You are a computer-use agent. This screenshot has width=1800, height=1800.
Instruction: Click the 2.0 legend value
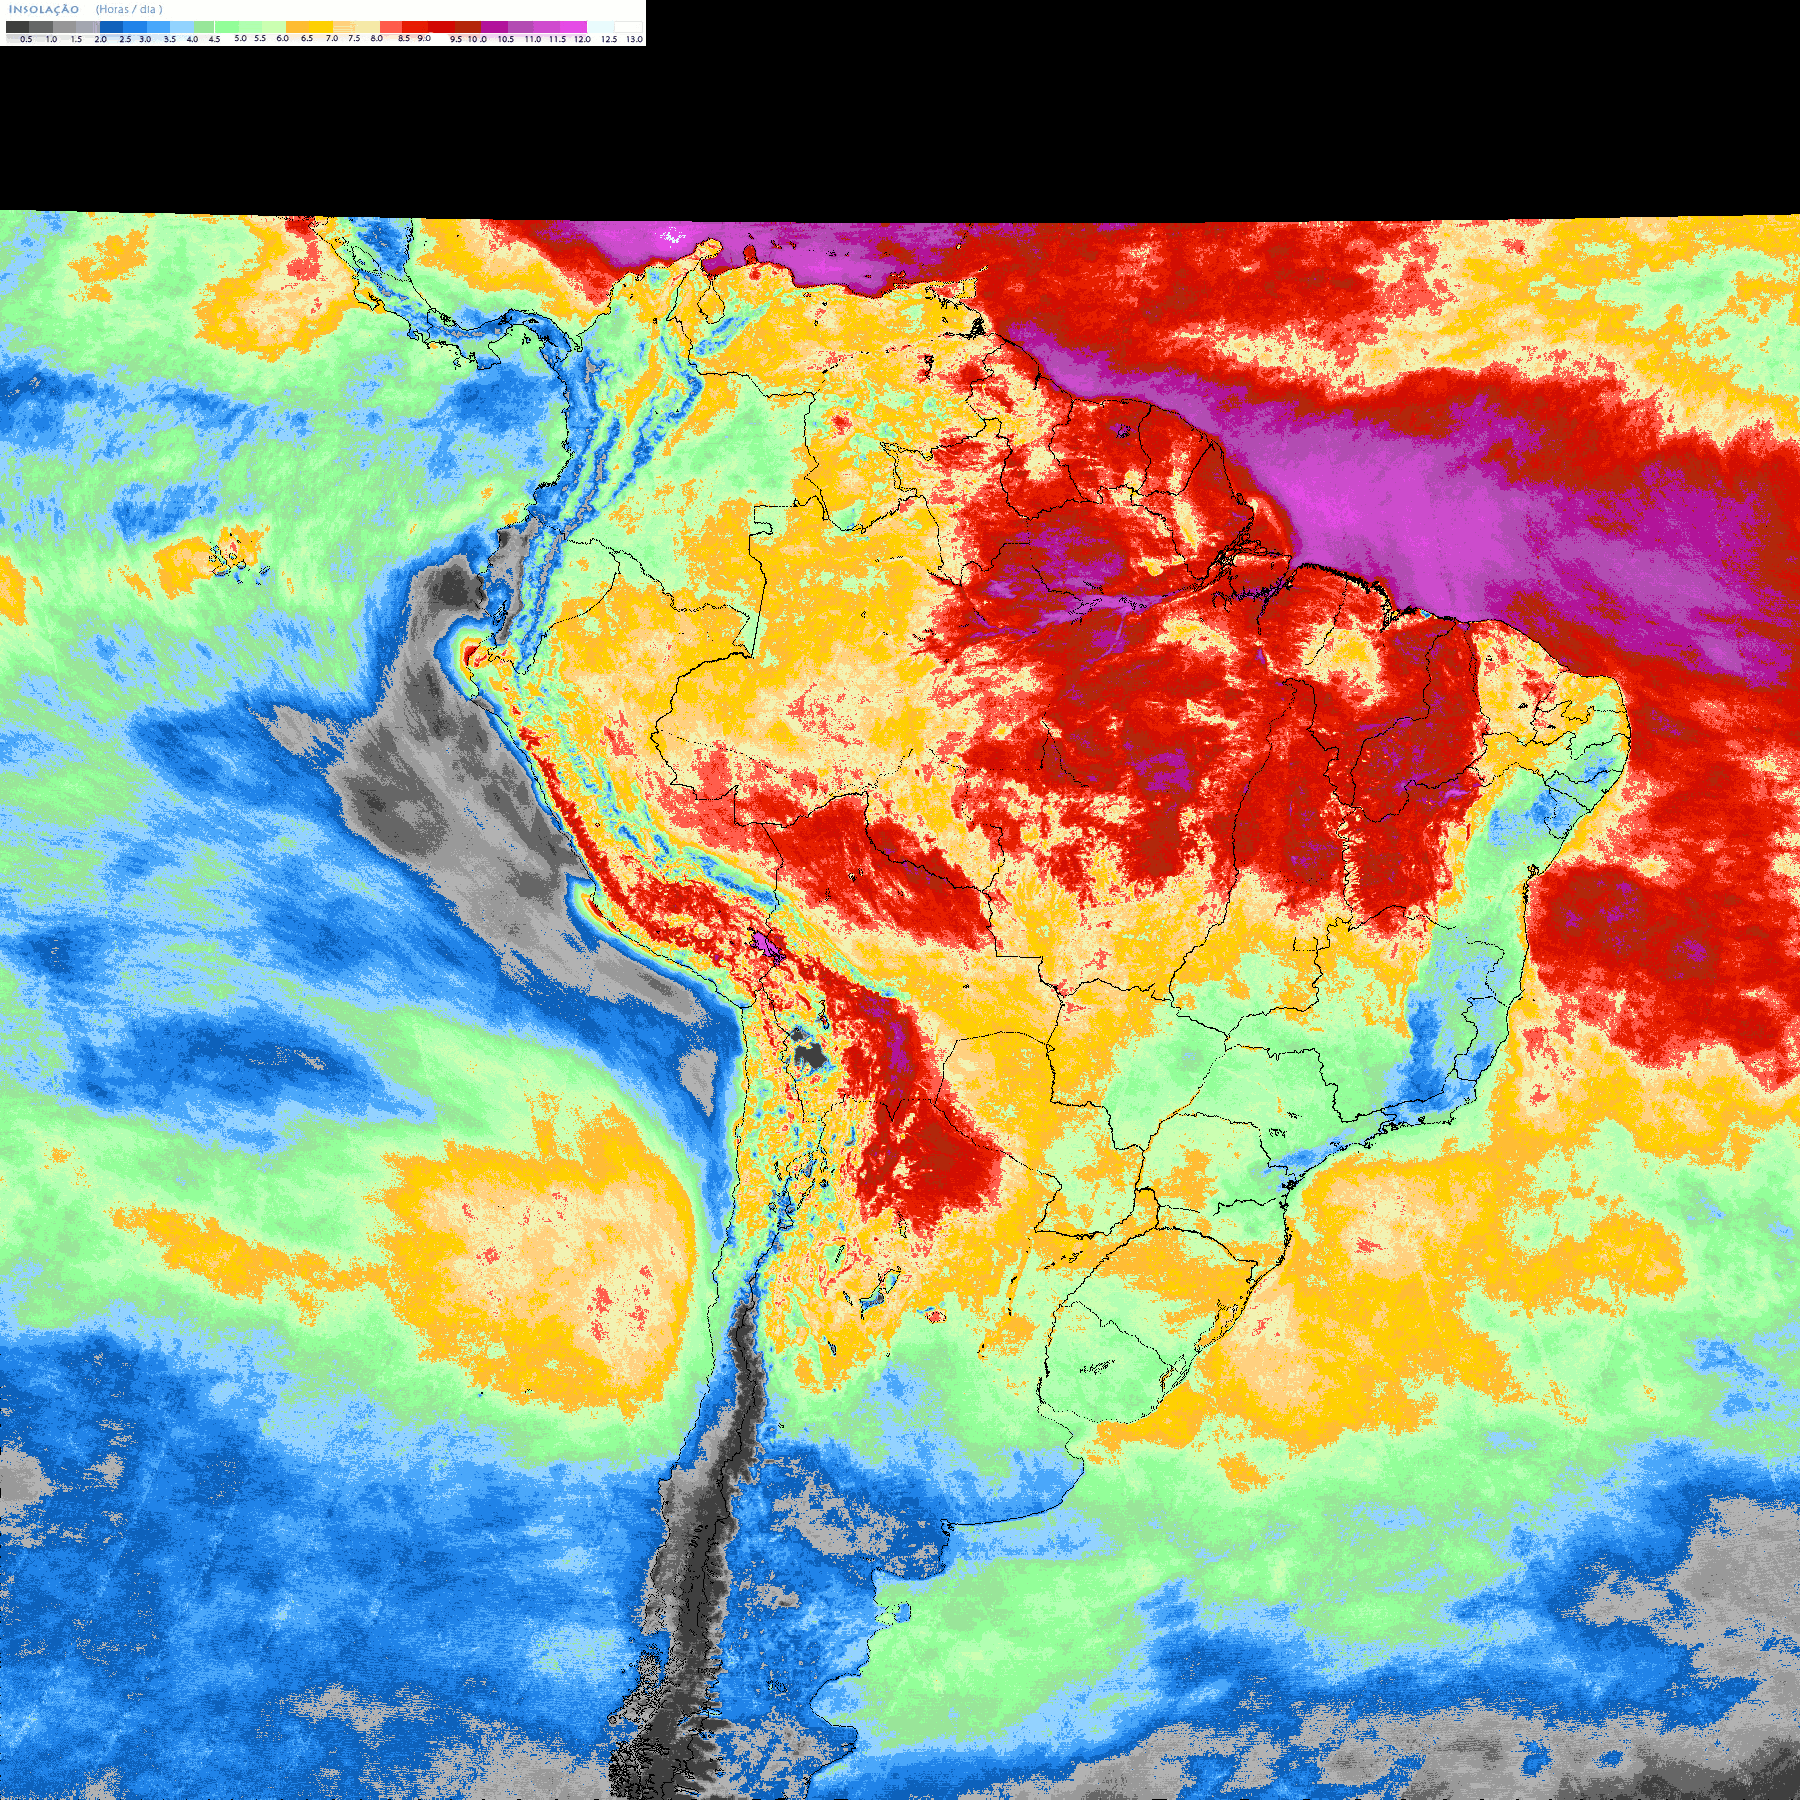coord(100,39)
